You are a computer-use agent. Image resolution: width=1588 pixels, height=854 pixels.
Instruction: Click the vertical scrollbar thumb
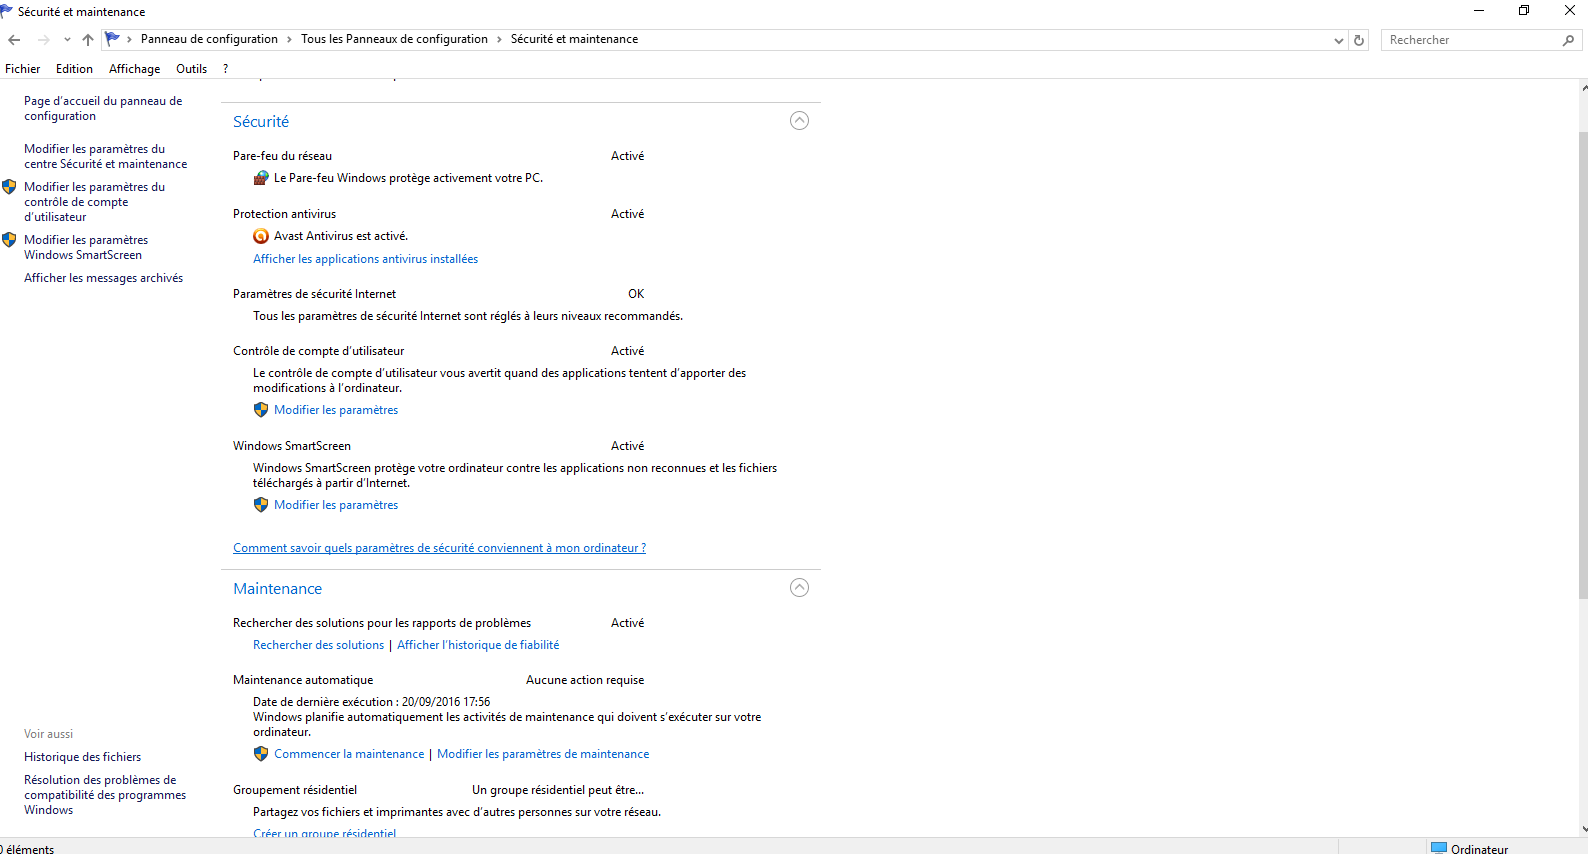[1582, 364]
